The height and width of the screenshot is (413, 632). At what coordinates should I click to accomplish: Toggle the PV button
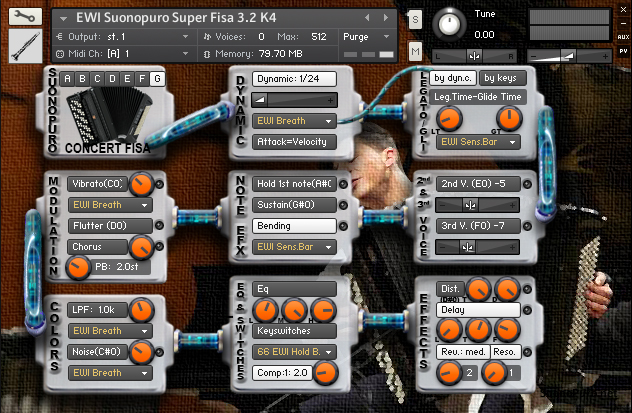(623, 51)
